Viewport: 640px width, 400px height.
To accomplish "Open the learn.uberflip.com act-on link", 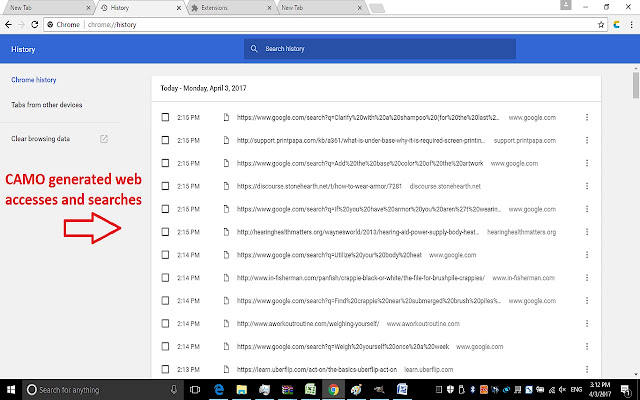I will pos(317,369).
